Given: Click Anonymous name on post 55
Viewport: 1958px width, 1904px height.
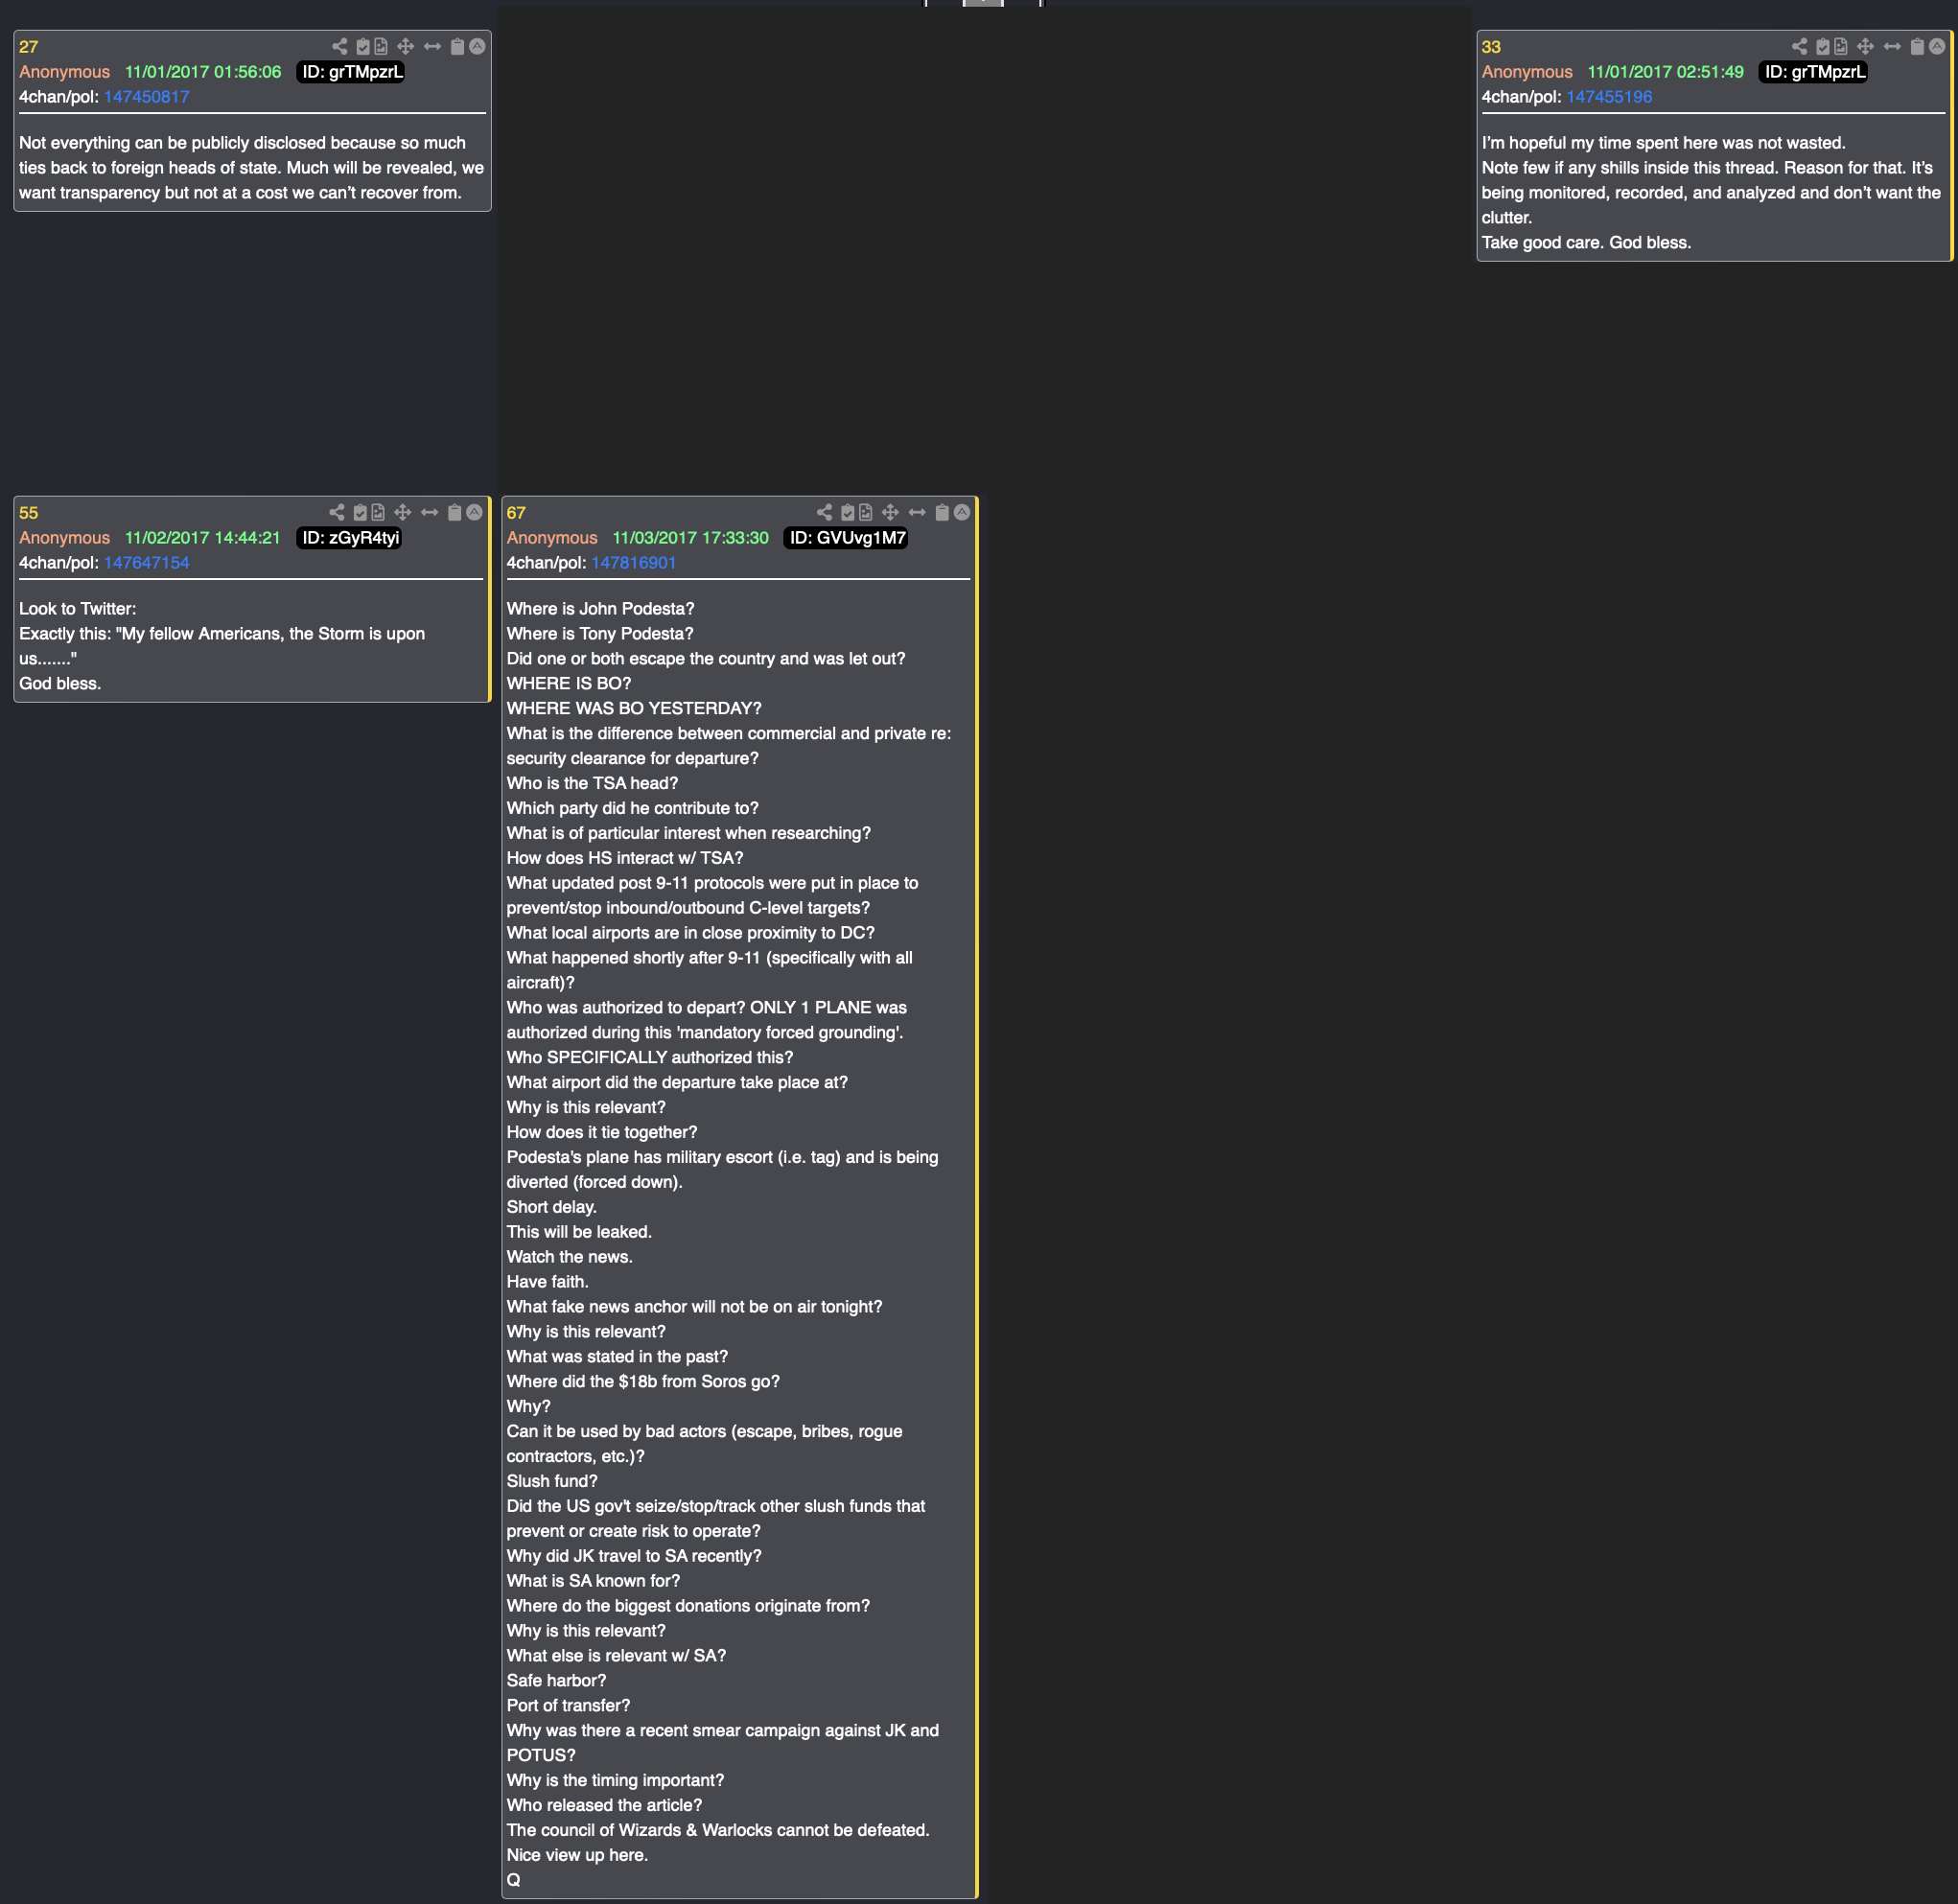Looking at the screenshot, I should click(x=64, y=538).
